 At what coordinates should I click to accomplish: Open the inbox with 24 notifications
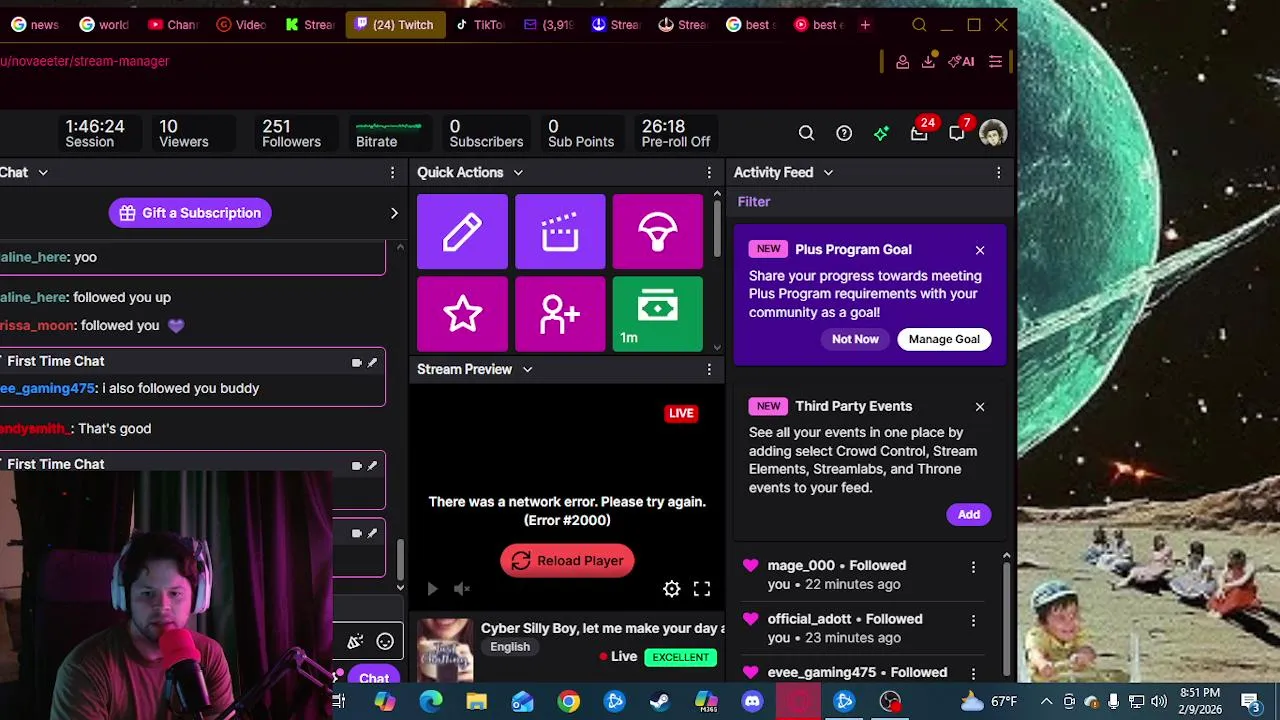tap(919, 133)
